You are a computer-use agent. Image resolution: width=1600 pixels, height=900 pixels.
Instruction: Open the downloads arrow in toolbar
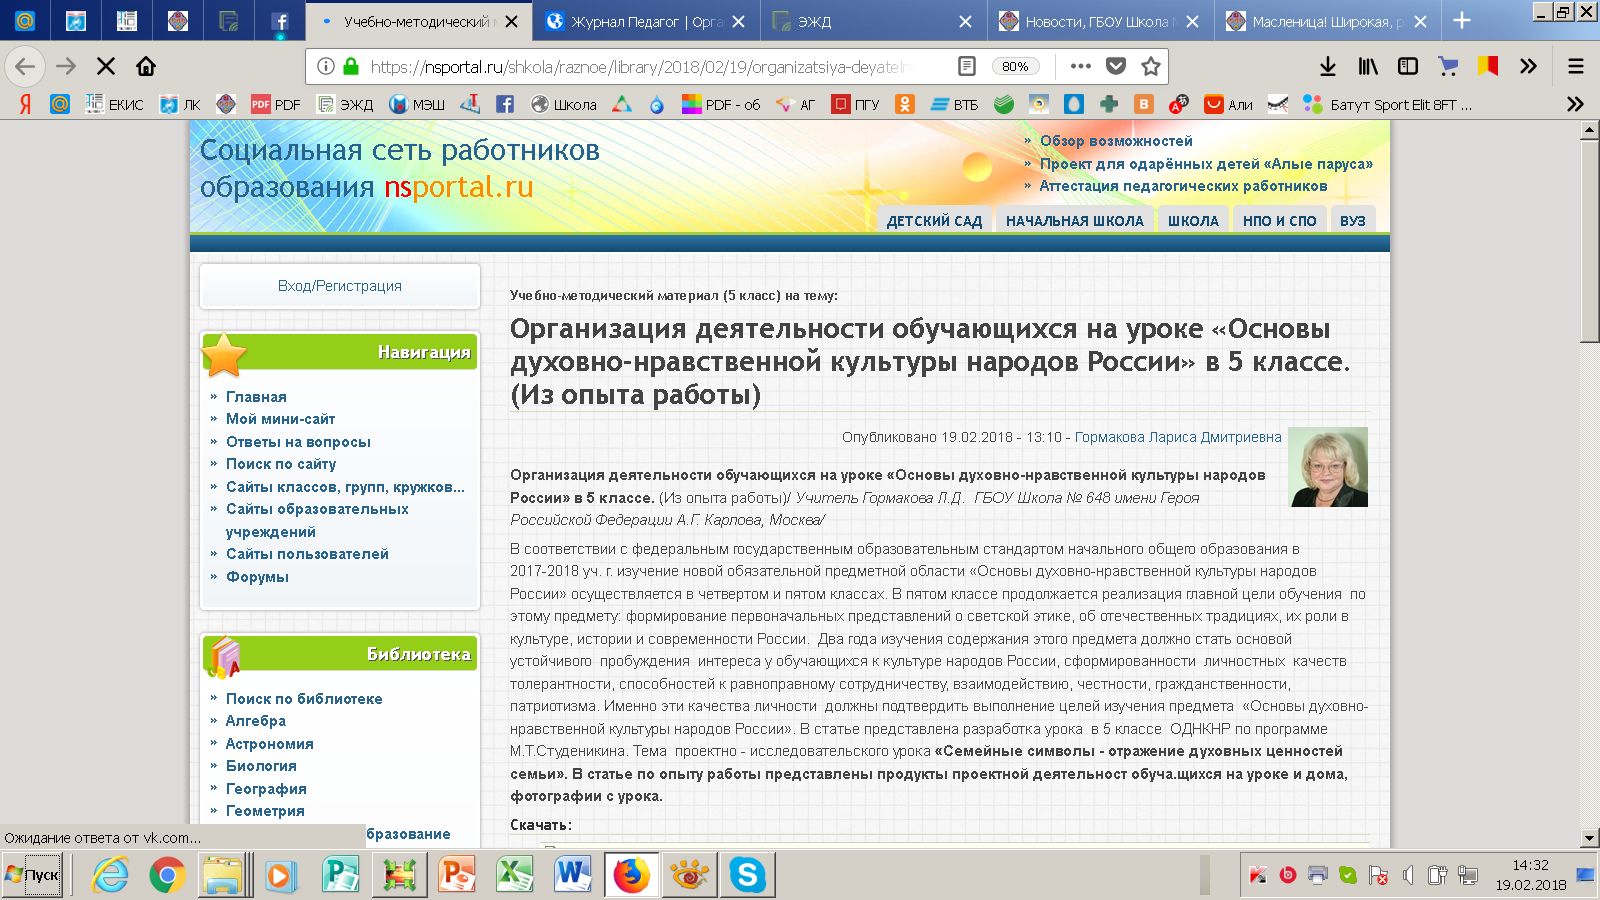click(1327, 66)
